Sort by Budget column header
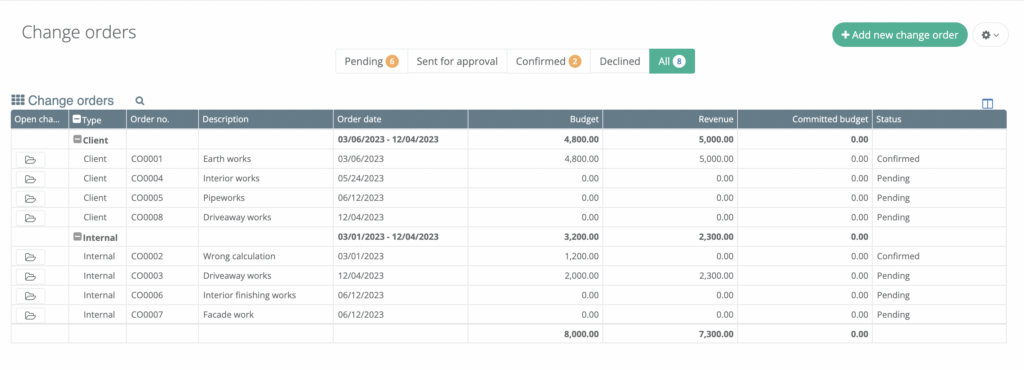 click(x=536, y=119)
